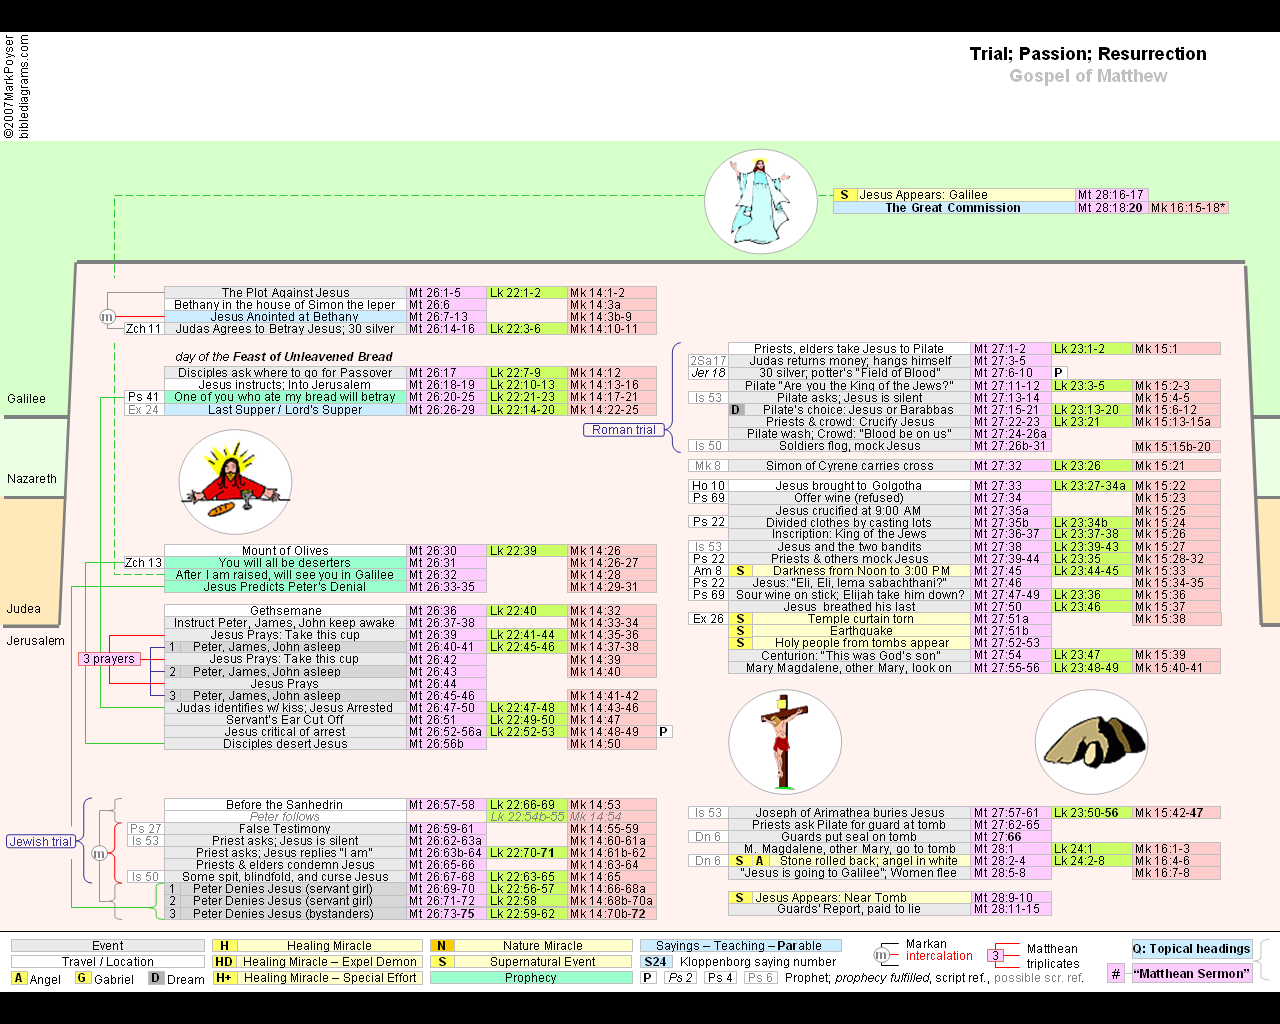Click the risen Jesus illustration
Viewport: 1280px width, 1024px height.
pos(761,201)
